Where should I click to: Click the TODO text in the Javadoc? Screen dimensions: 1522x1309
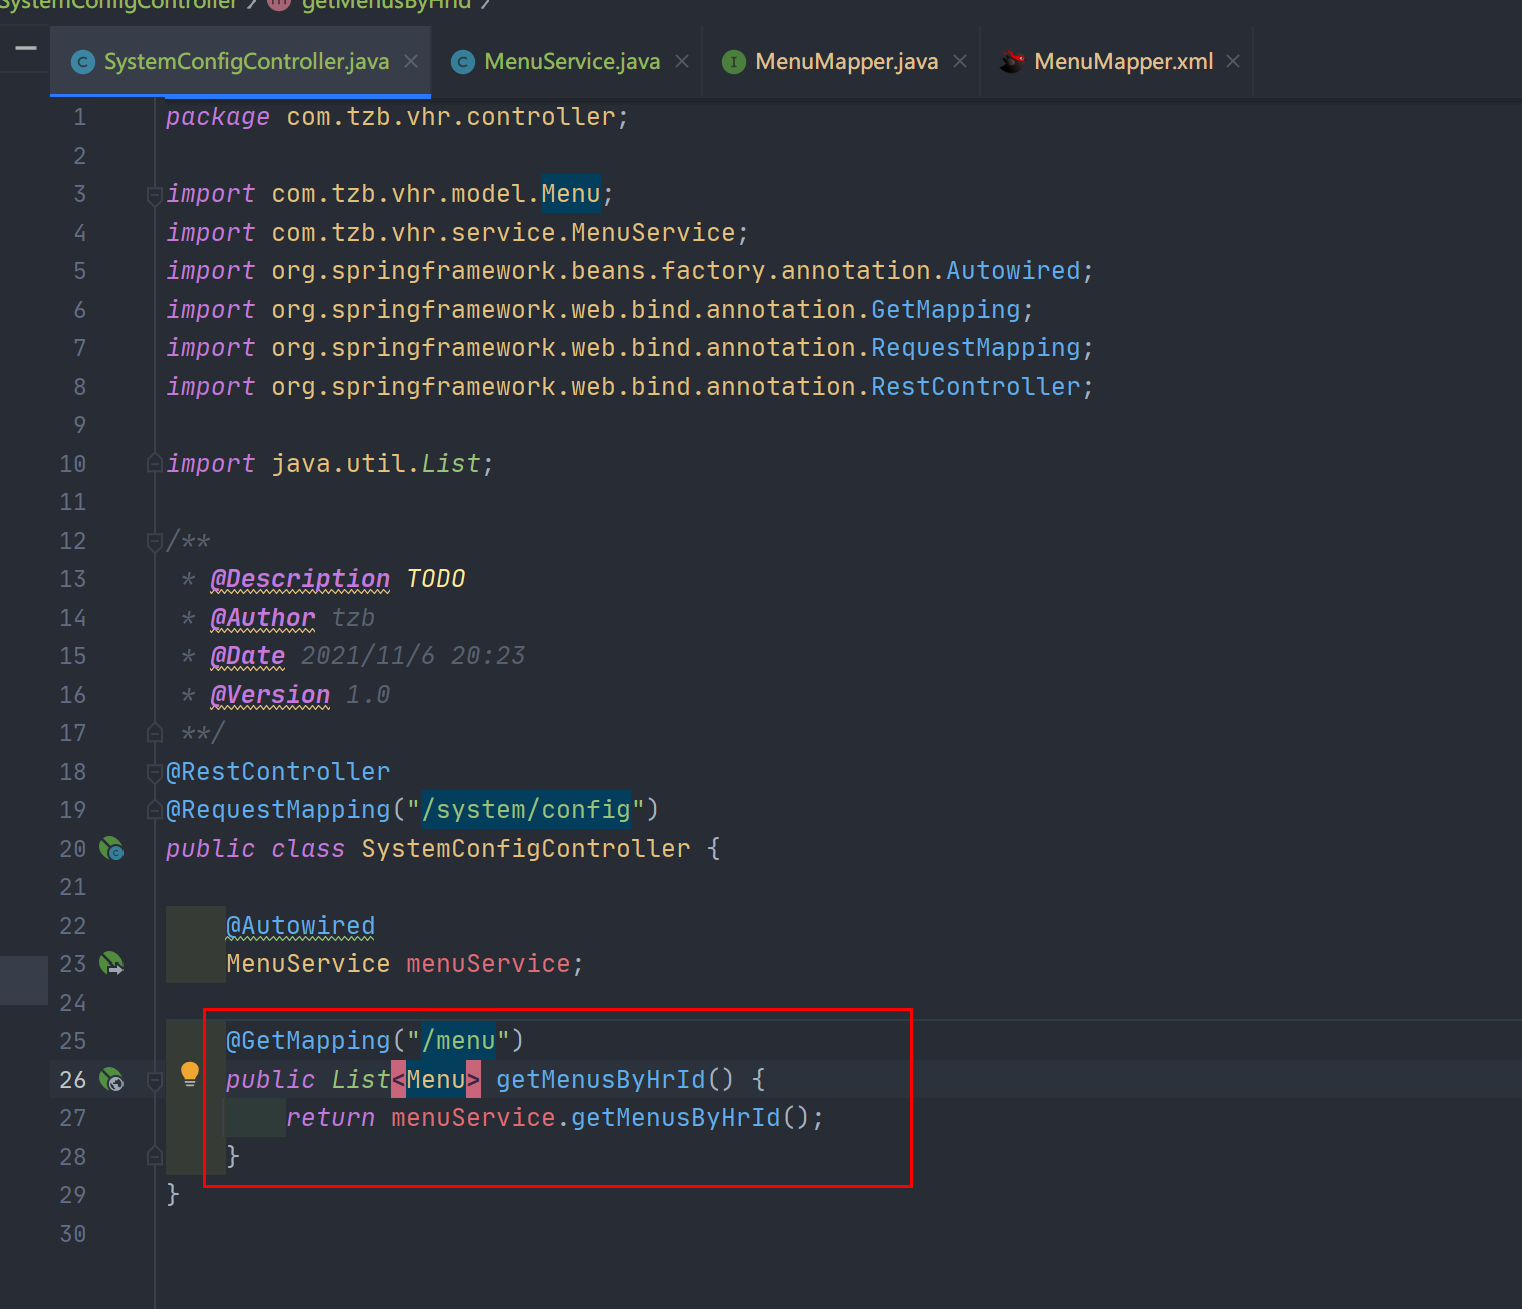pyautogui.click(x=436, y=579)
